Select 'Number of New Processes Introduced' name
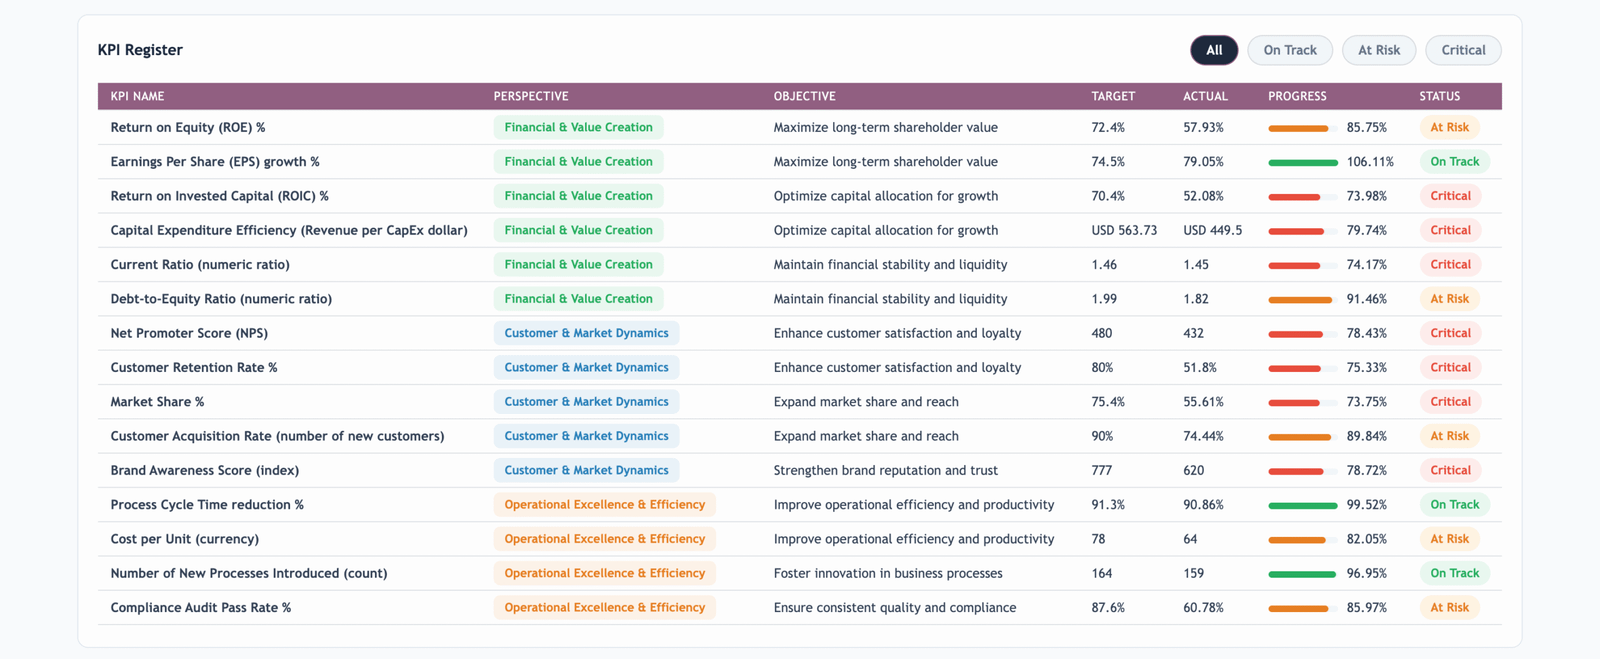1600x659 pixels. [249, 573]
